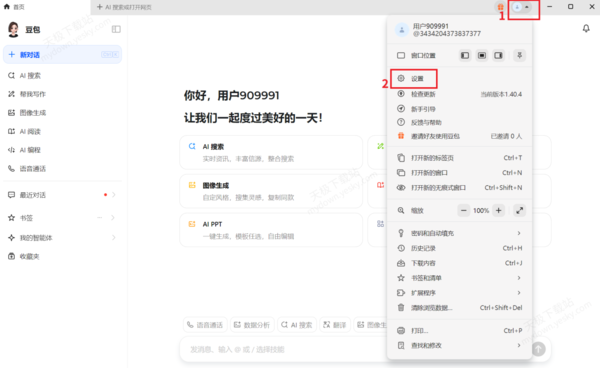The height and width of the screenshot is (368, 600).
Task: Enter fullscreen via zoom row expand icon
Action: [519, 210]
